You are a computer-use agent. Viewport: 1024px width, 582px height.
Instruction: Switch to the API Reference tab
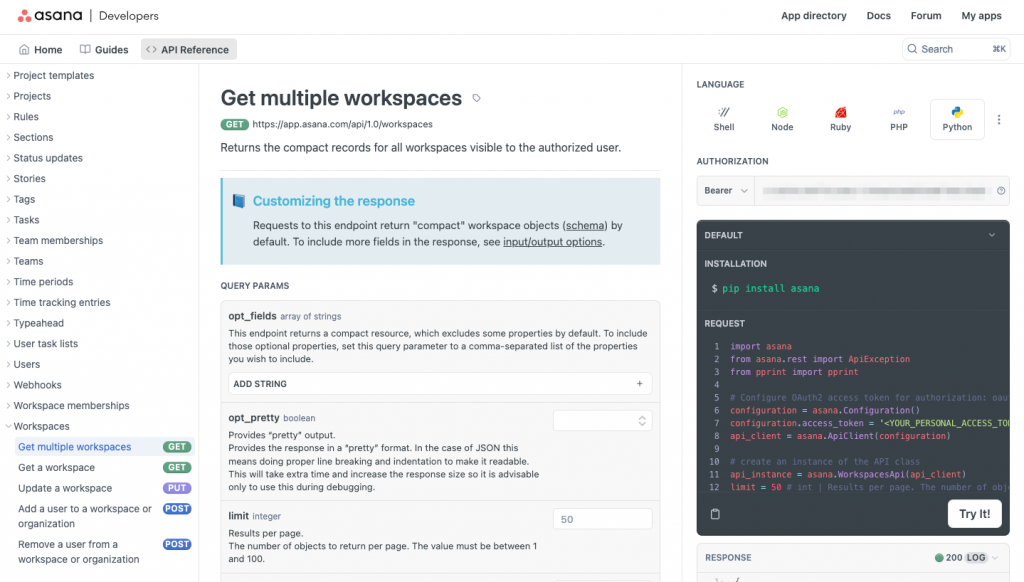[189, 50]
